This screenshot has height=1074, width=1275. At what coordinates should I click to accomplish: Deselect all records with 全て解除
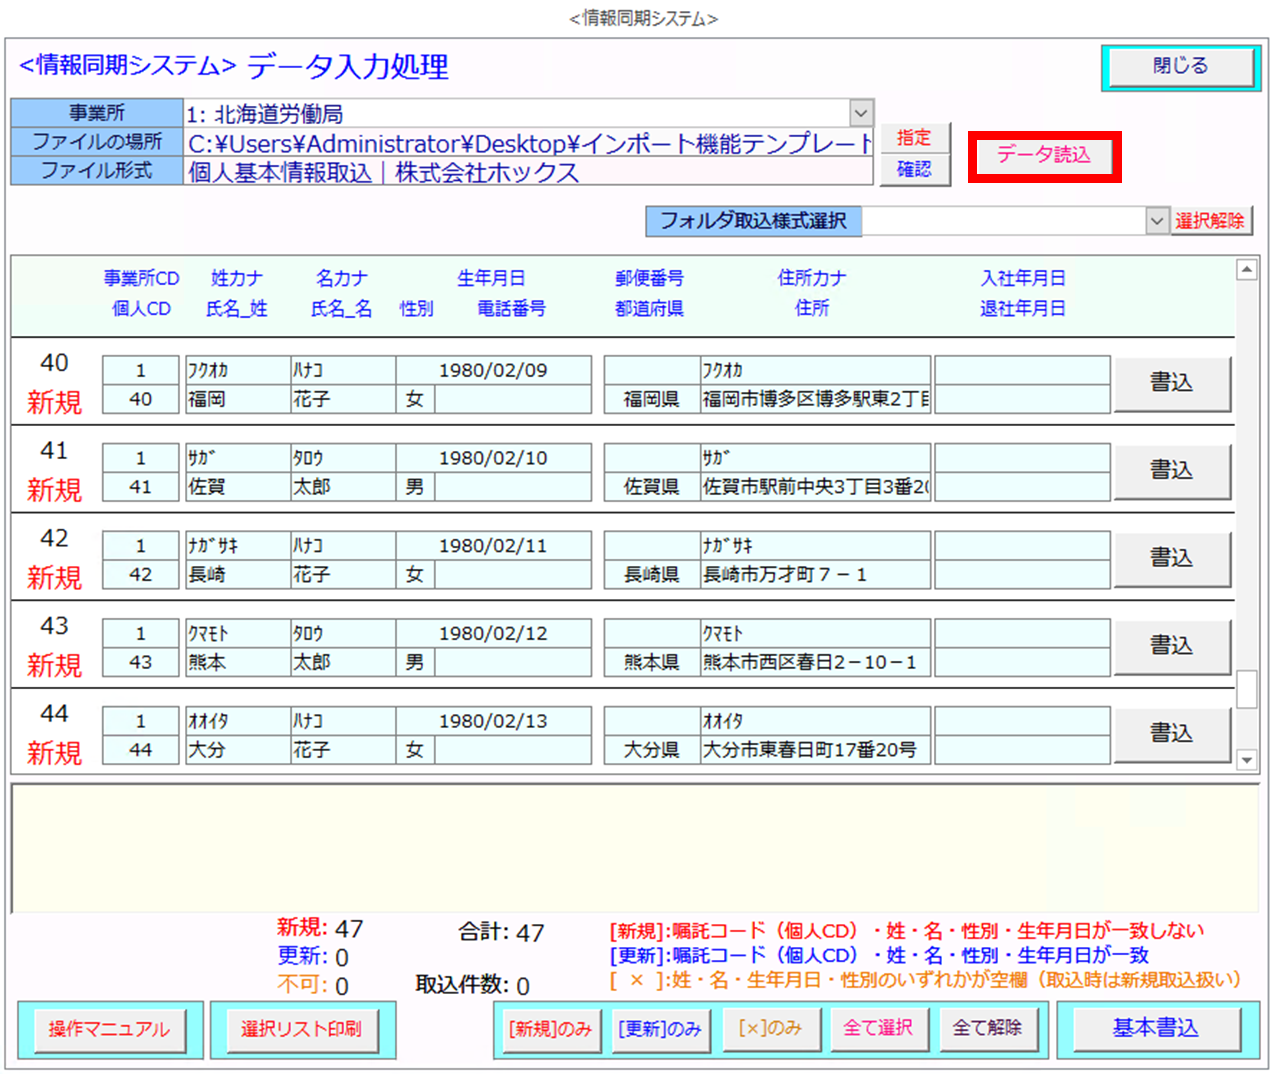(x=987, y=1029)
